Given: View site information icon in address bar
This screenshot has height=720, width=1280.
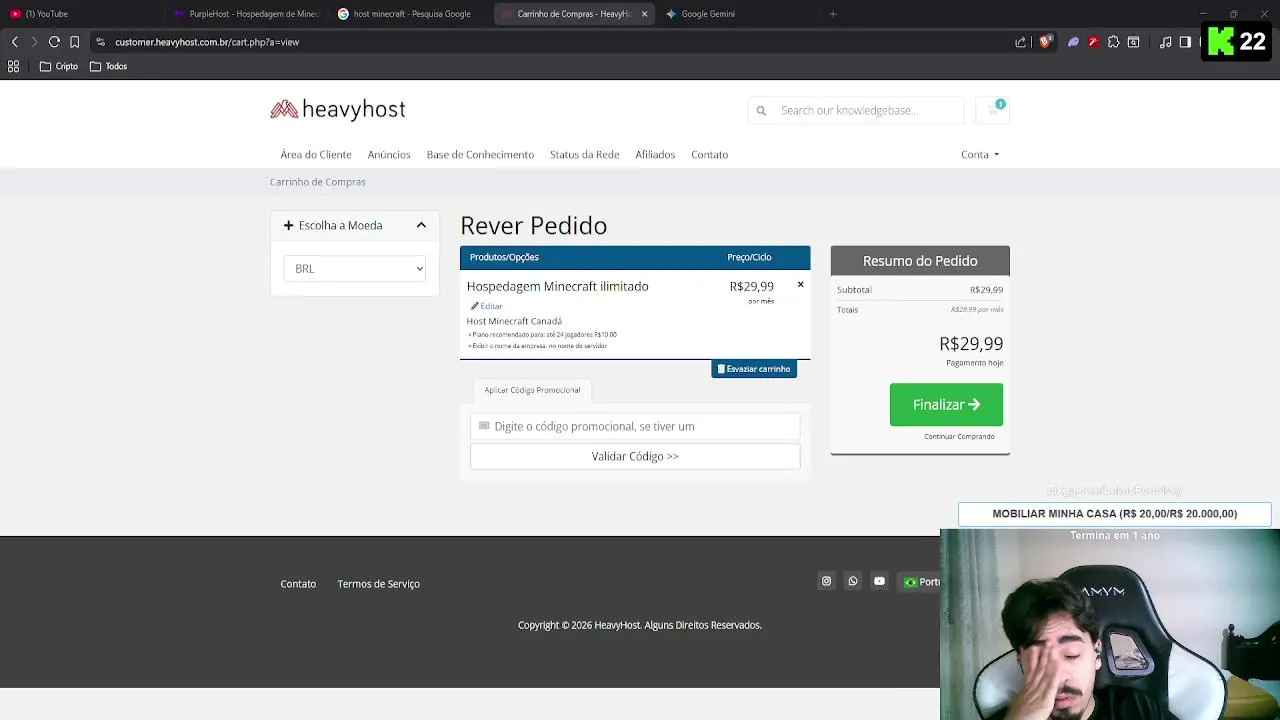Looking at the screenshot, I should coord(100,42).
